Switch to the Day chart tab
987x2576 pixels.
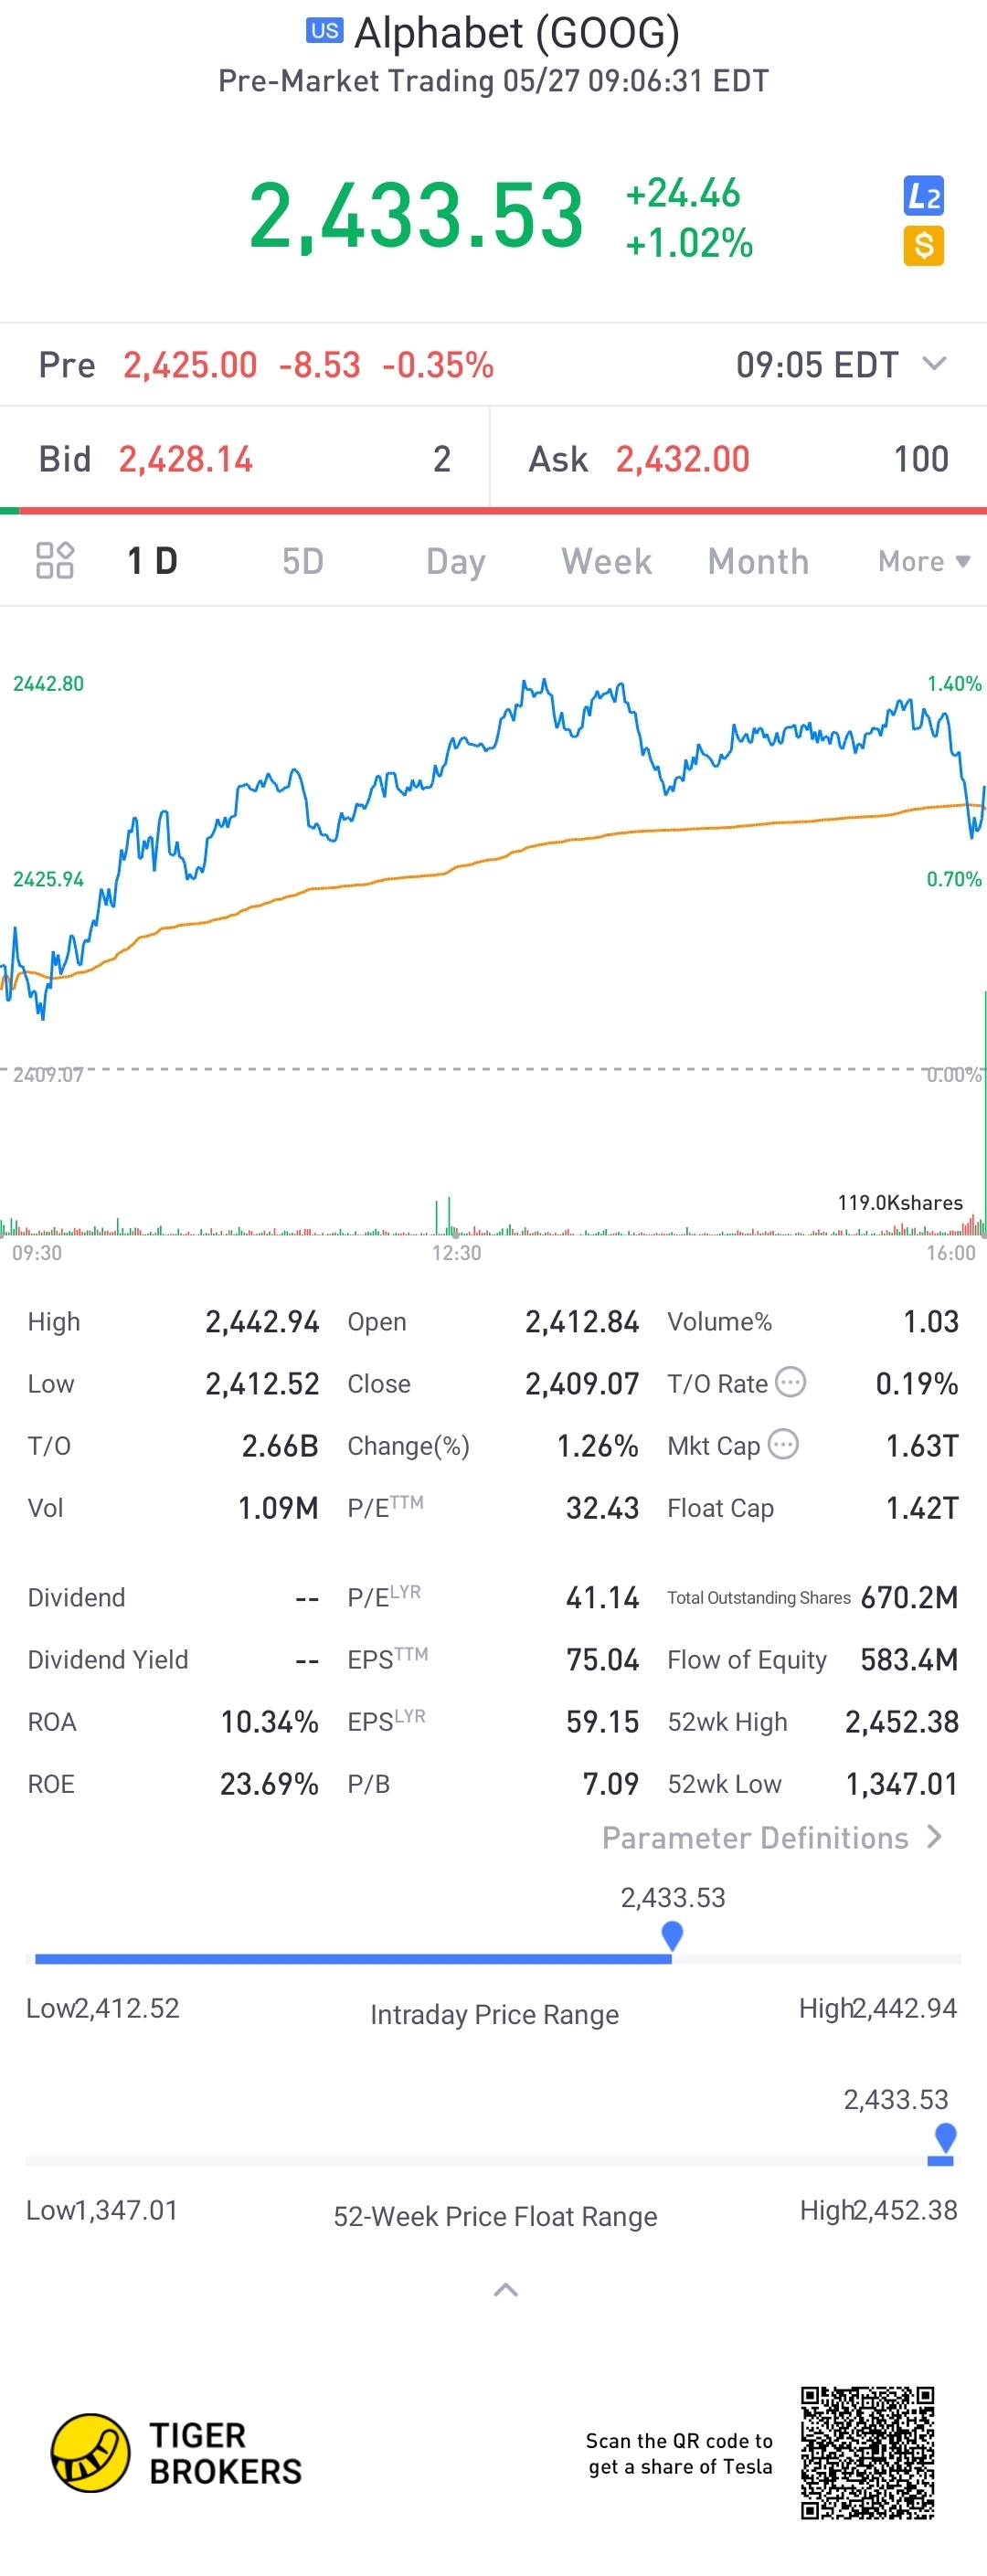(455, 561)
